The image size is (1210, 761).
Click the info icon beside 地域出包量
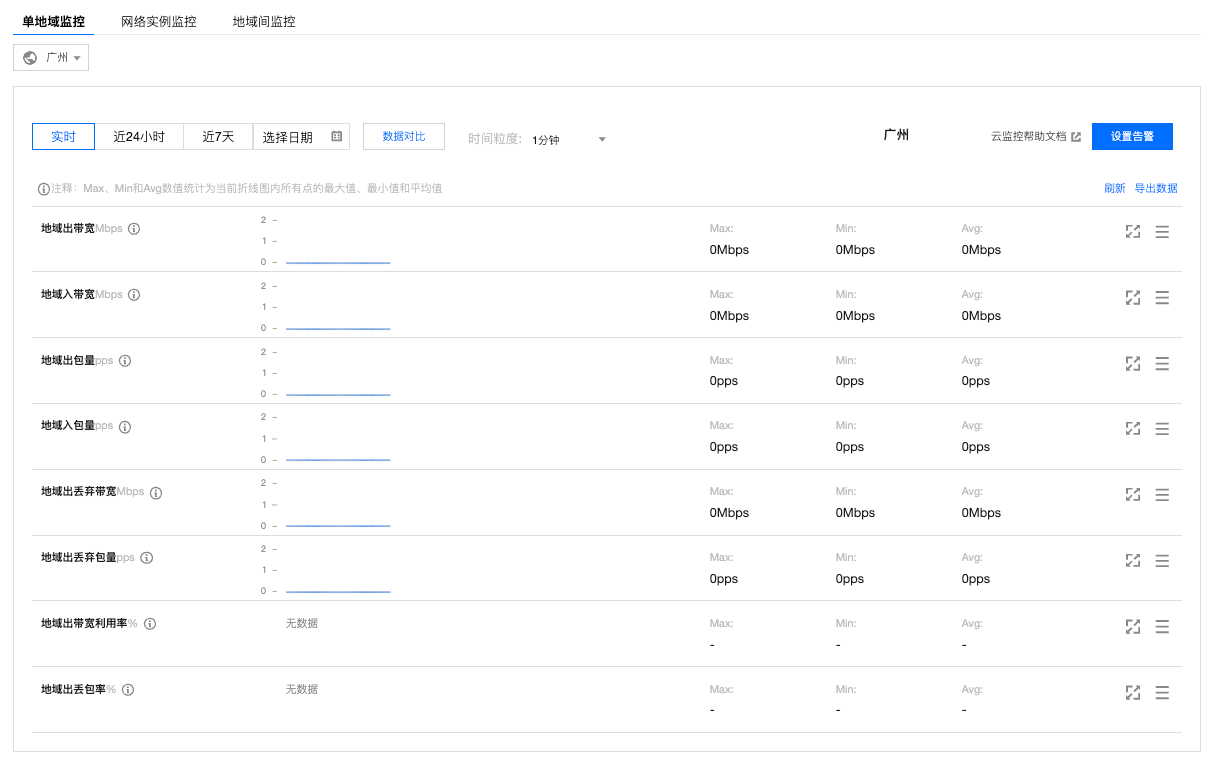125,361
